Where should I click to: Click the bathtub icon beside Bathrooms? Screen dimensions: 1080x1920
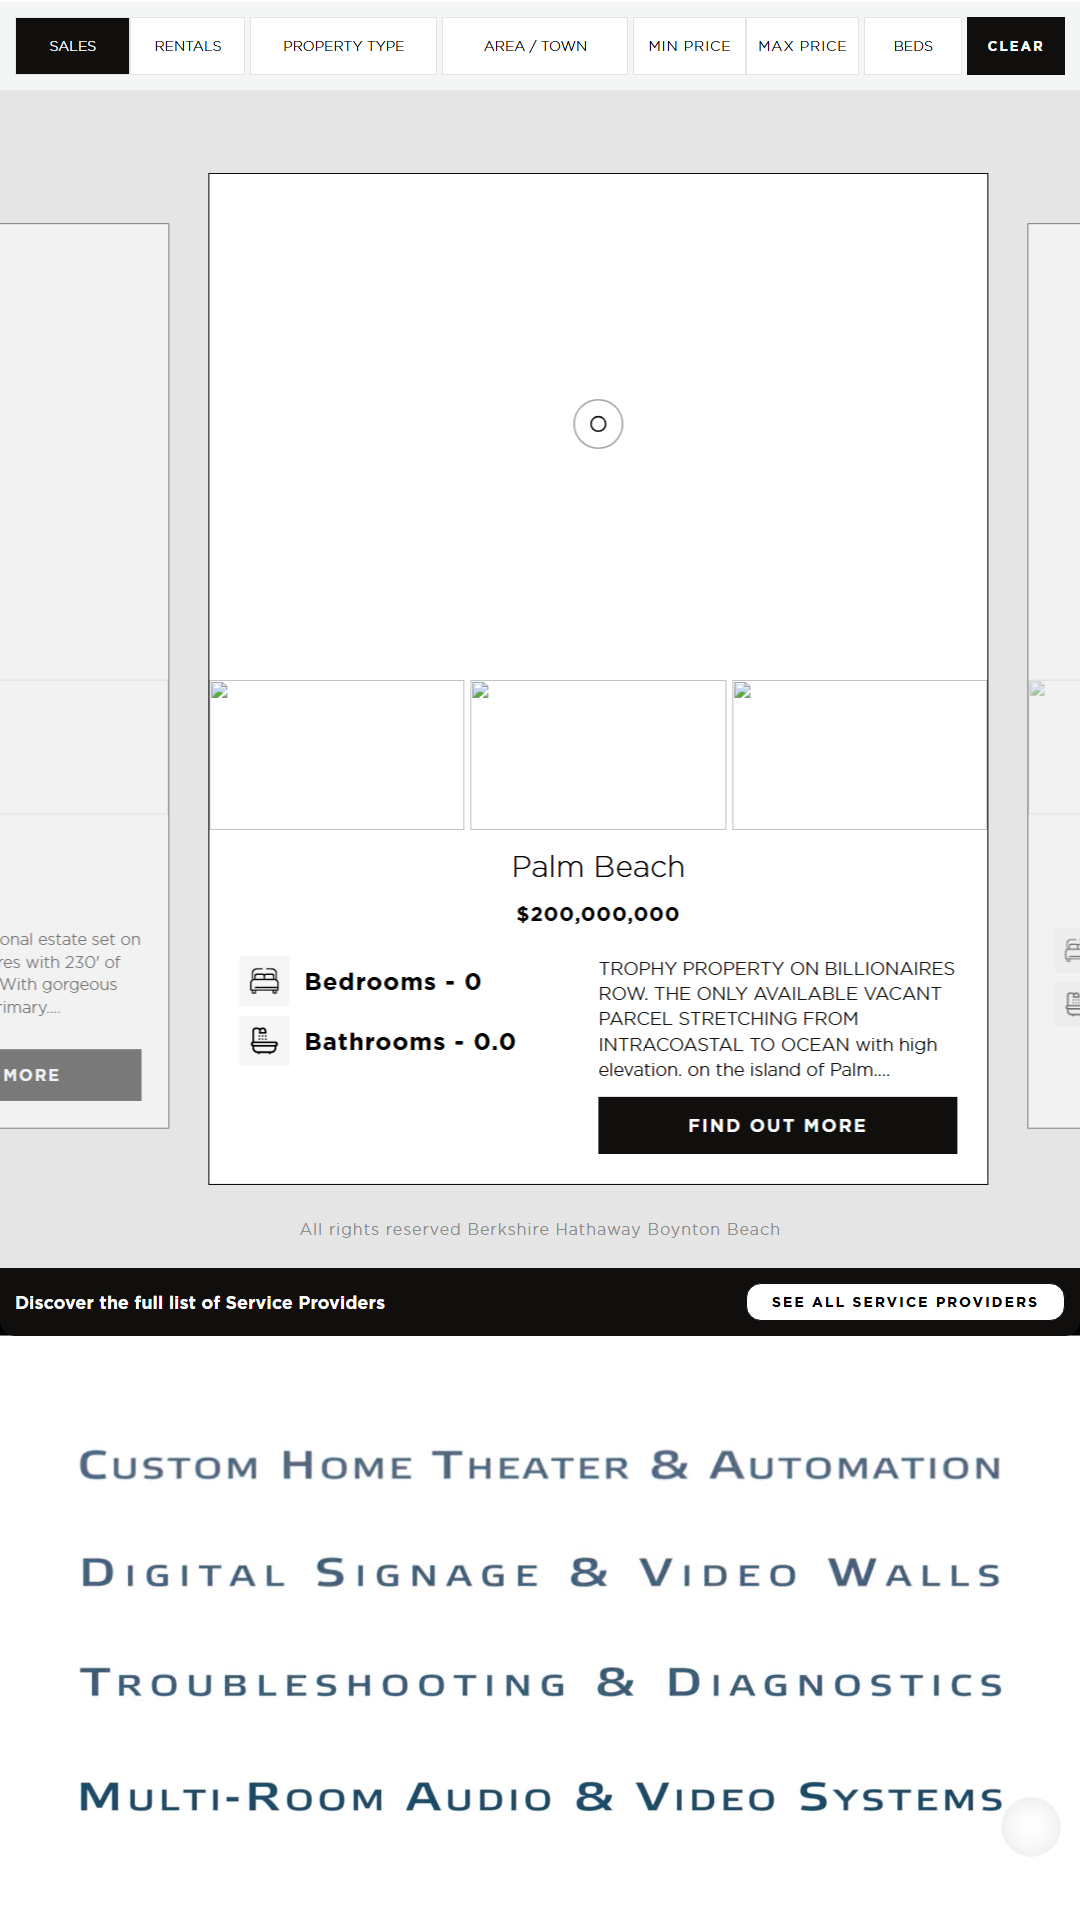[x=264, y=1041]
